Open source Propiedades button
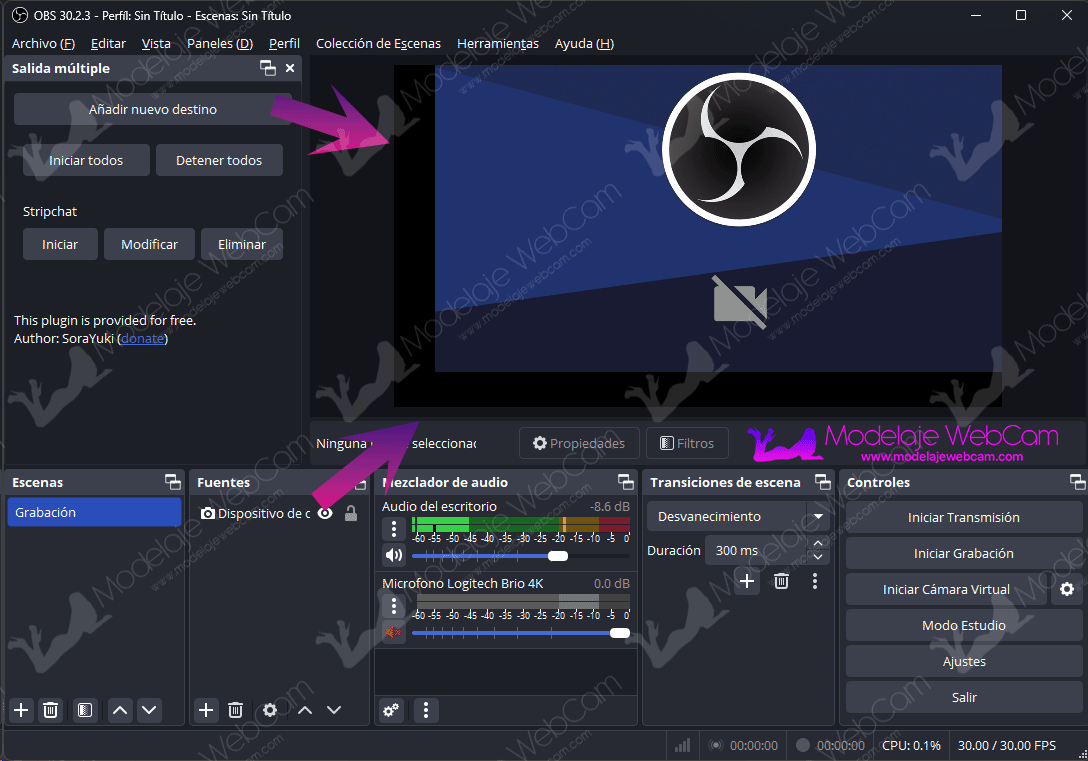This screenshot has height=761, width=1088. coord(579,443)
